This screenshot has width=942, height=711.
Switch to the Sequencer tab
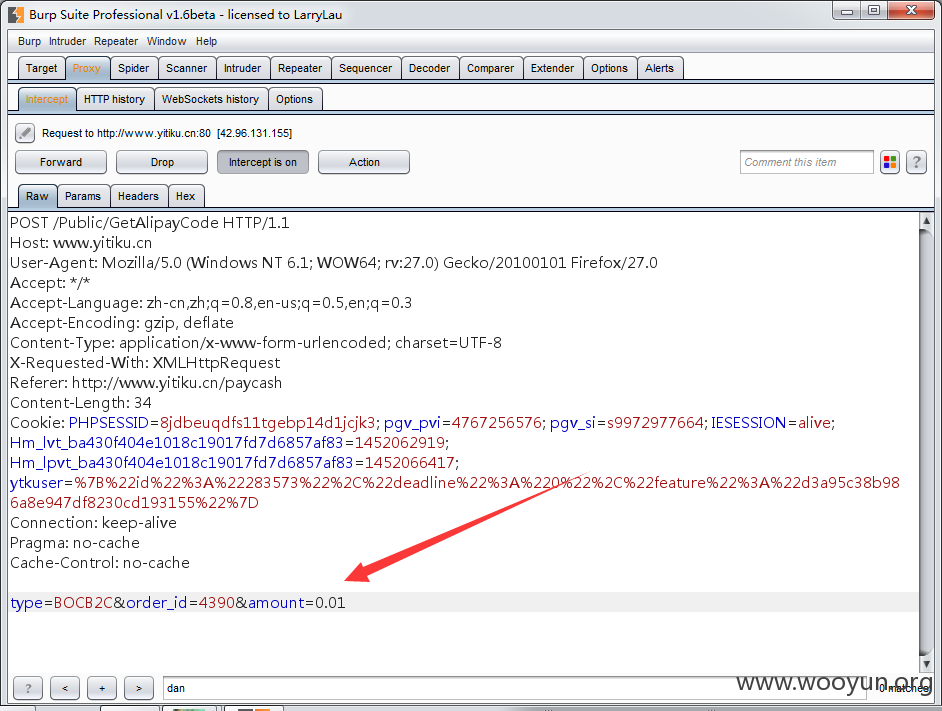tap(365, 69)
